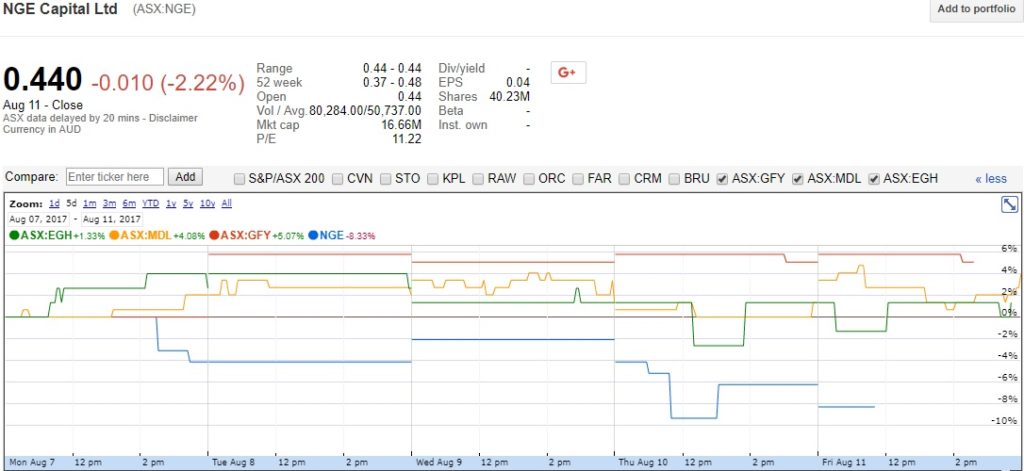Uncheck the ASX:MDL comparison checkbox
1024x471 pixels.
tap(797, 179)
